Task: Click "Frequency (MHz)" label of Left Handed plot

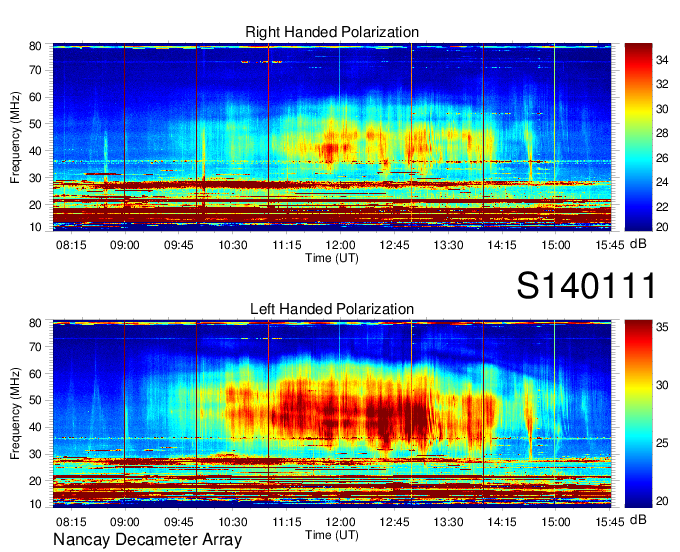Action: click(15, 414)
